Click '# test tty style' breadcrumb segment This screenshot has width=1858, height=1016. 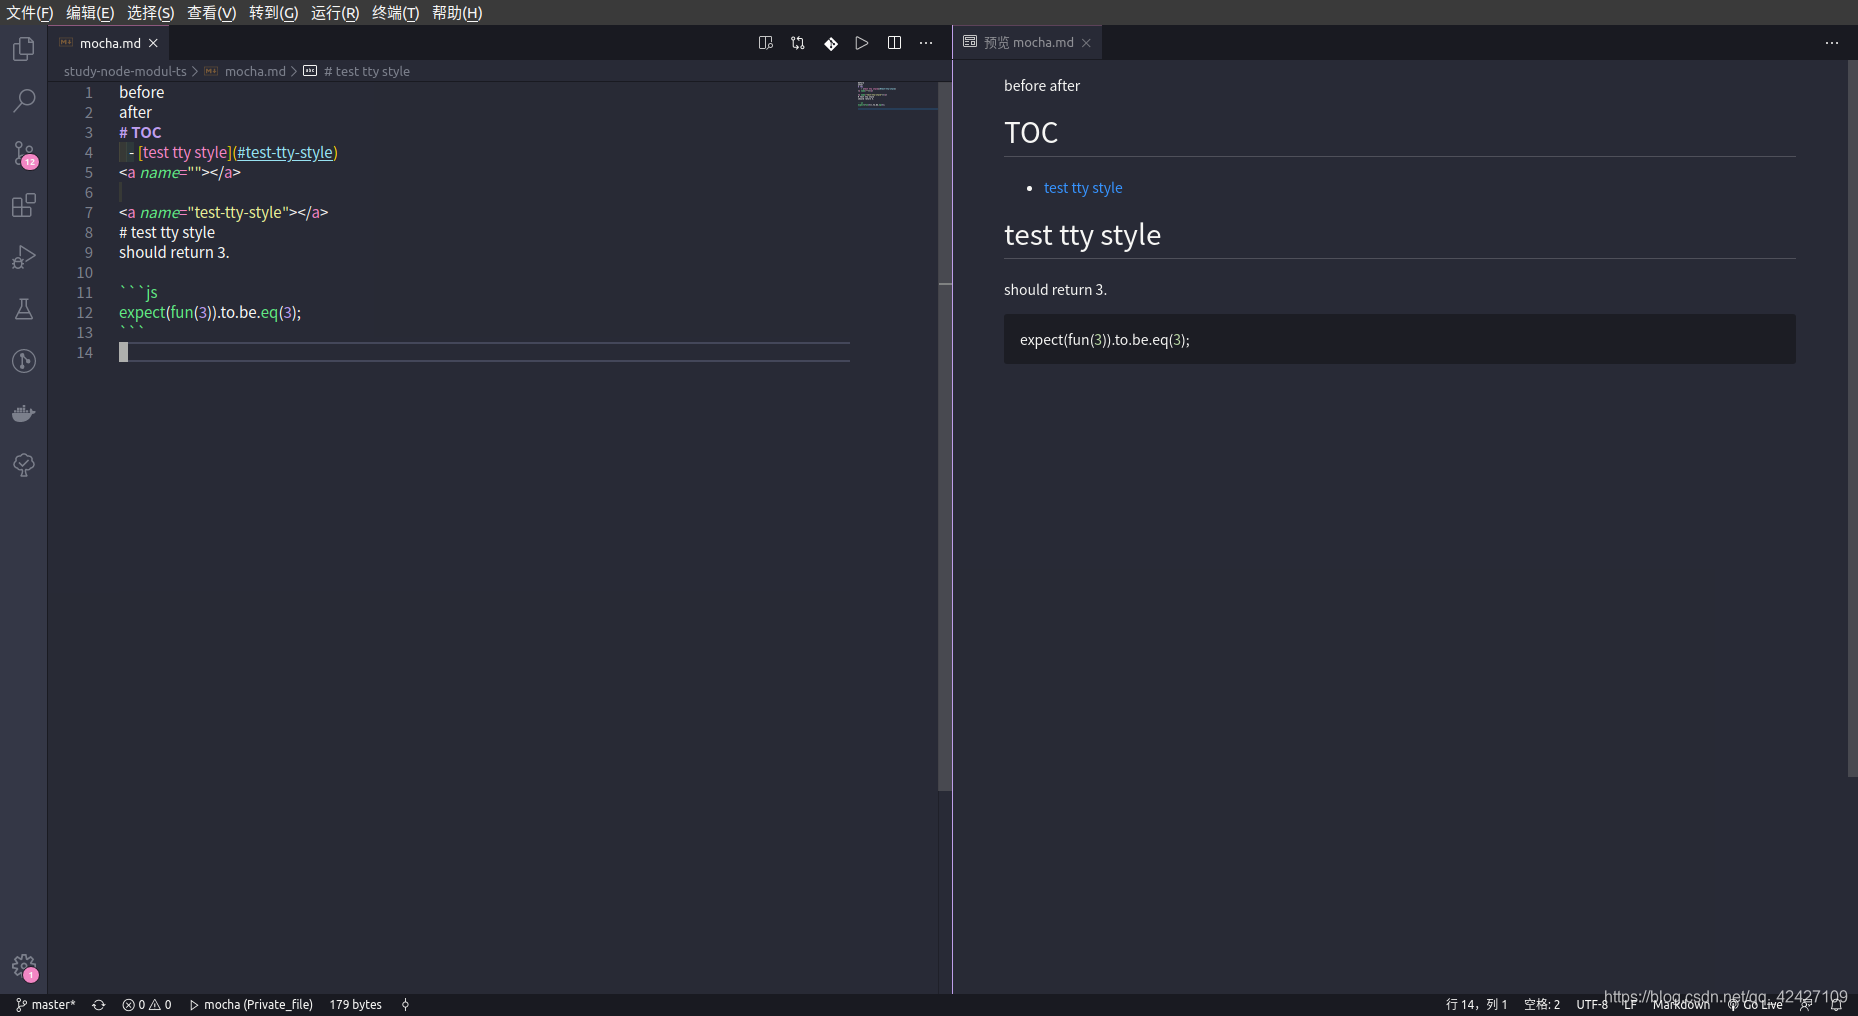click(366, 71)
